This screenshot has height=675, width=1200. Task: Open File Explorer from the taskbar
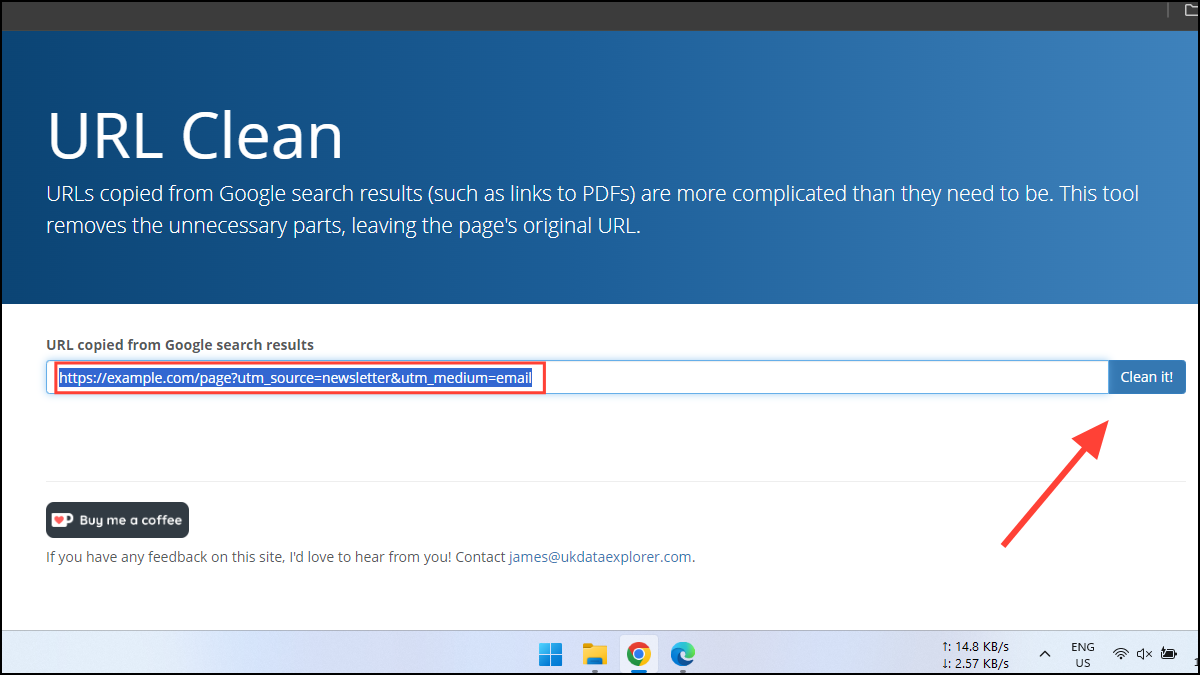coord(594,655)
